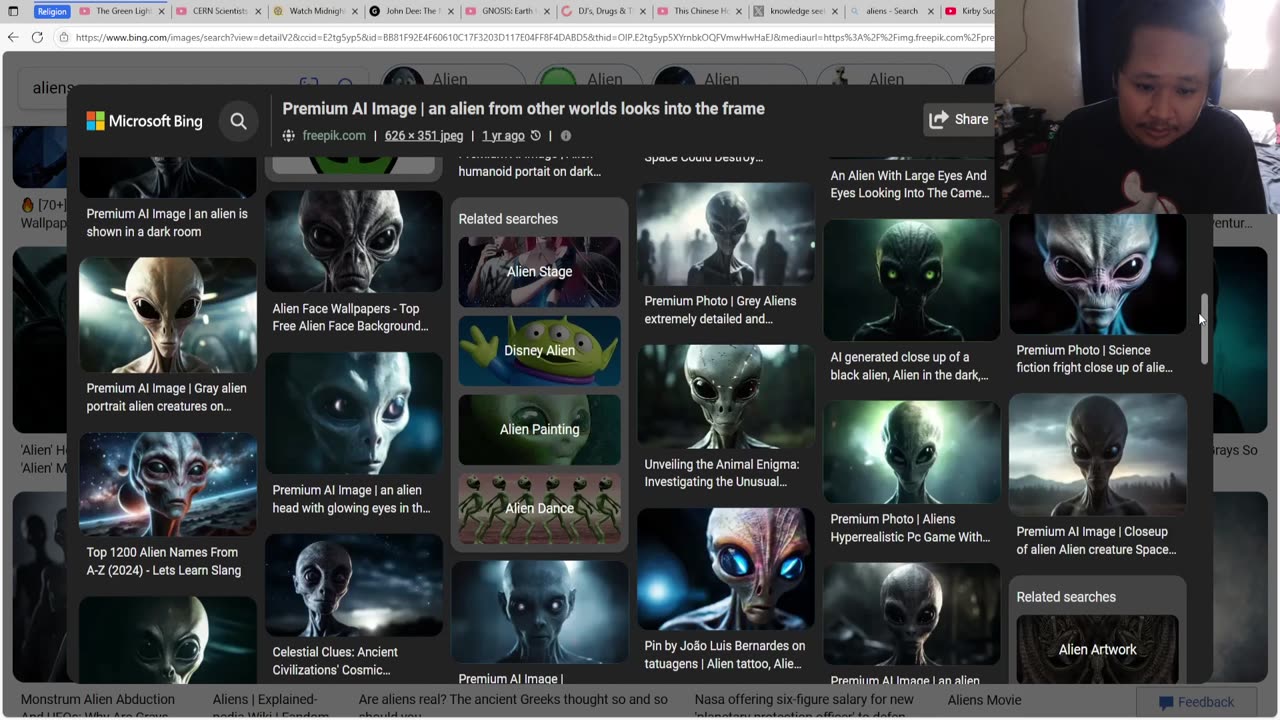1280x720 pixels.
Task: Click the info circle icon in image details
Action: (566, 136)
